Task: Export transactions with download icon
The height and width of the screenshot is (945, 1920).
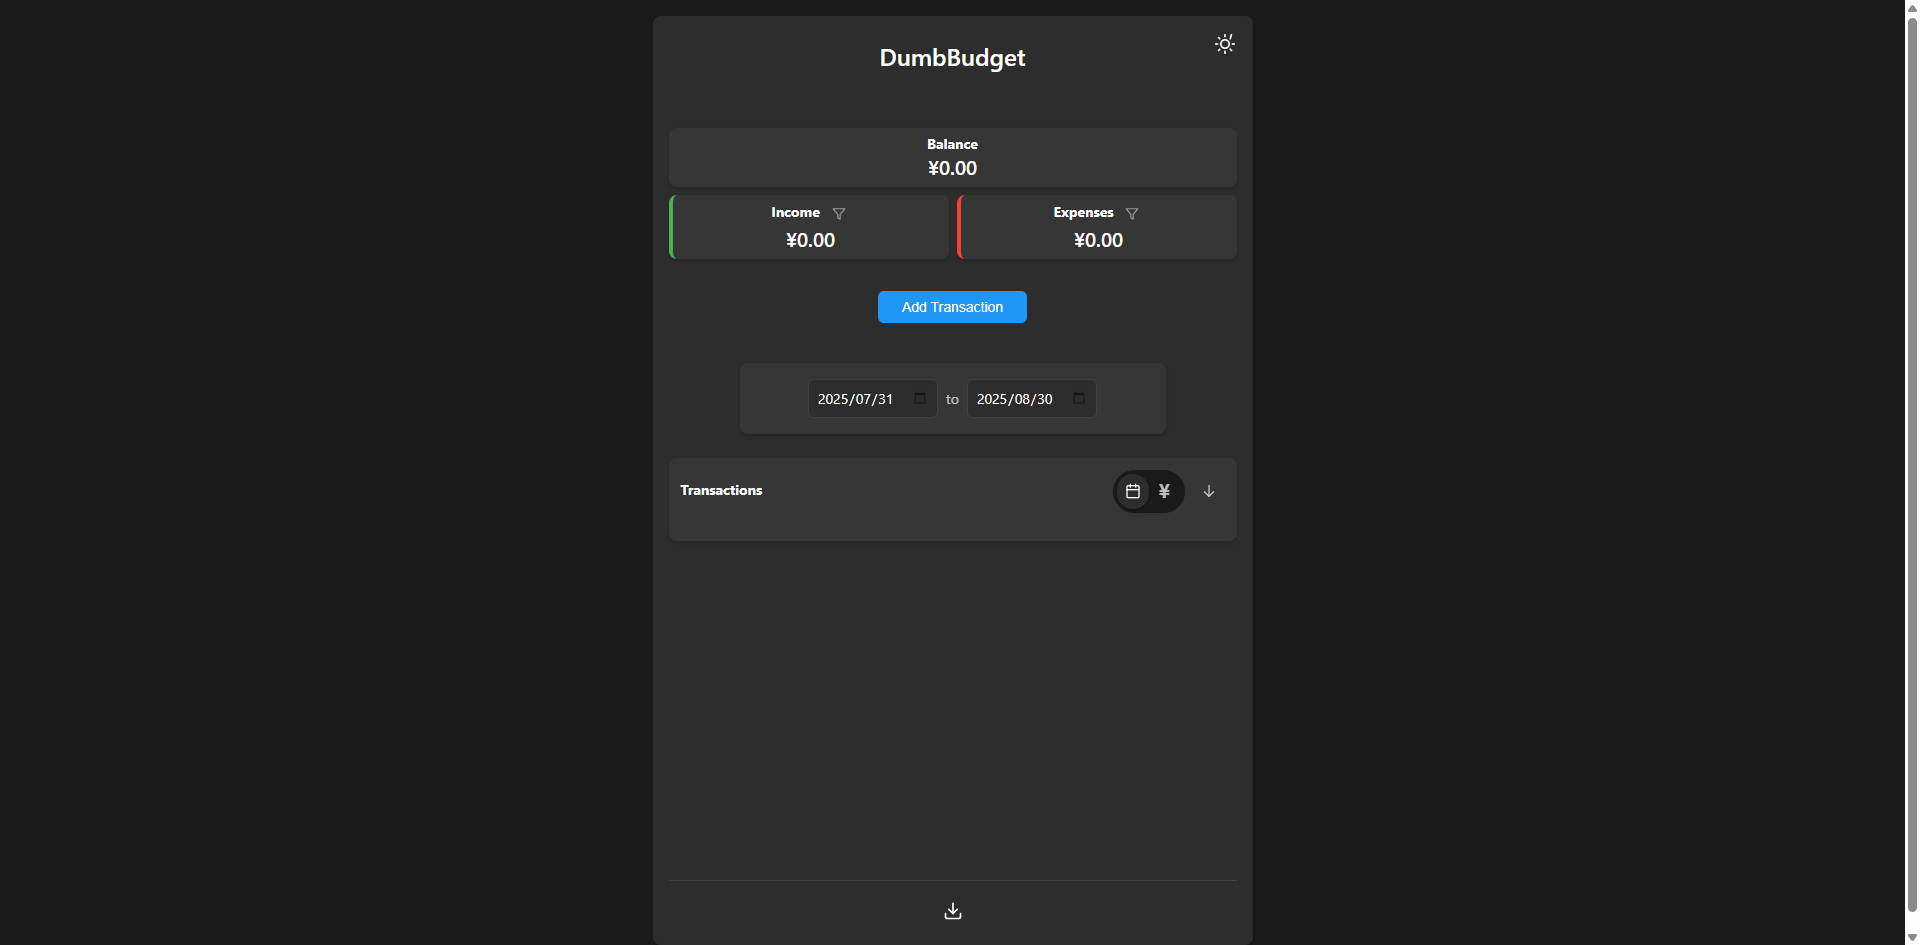Action: 953,911
